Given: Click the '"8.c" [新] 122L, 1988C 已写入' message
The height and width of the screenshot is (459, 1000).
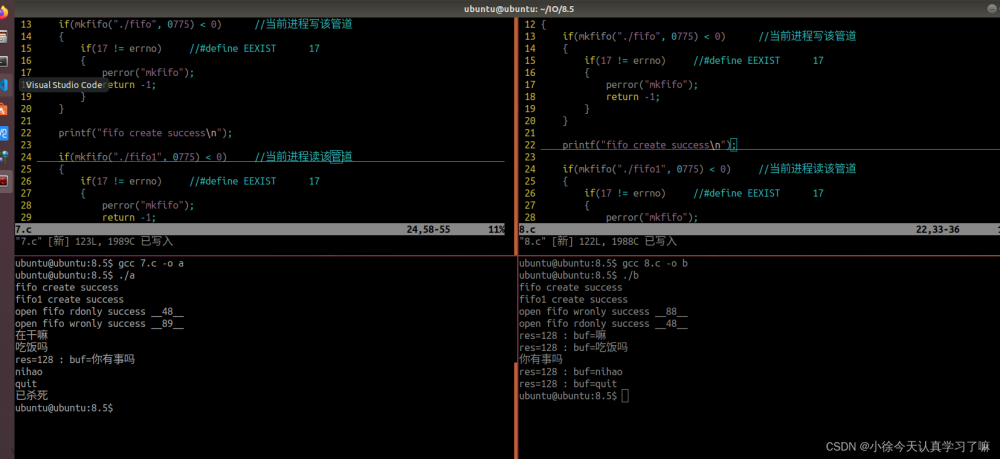Looking at the screenshot, I should (x=598, y=242).
